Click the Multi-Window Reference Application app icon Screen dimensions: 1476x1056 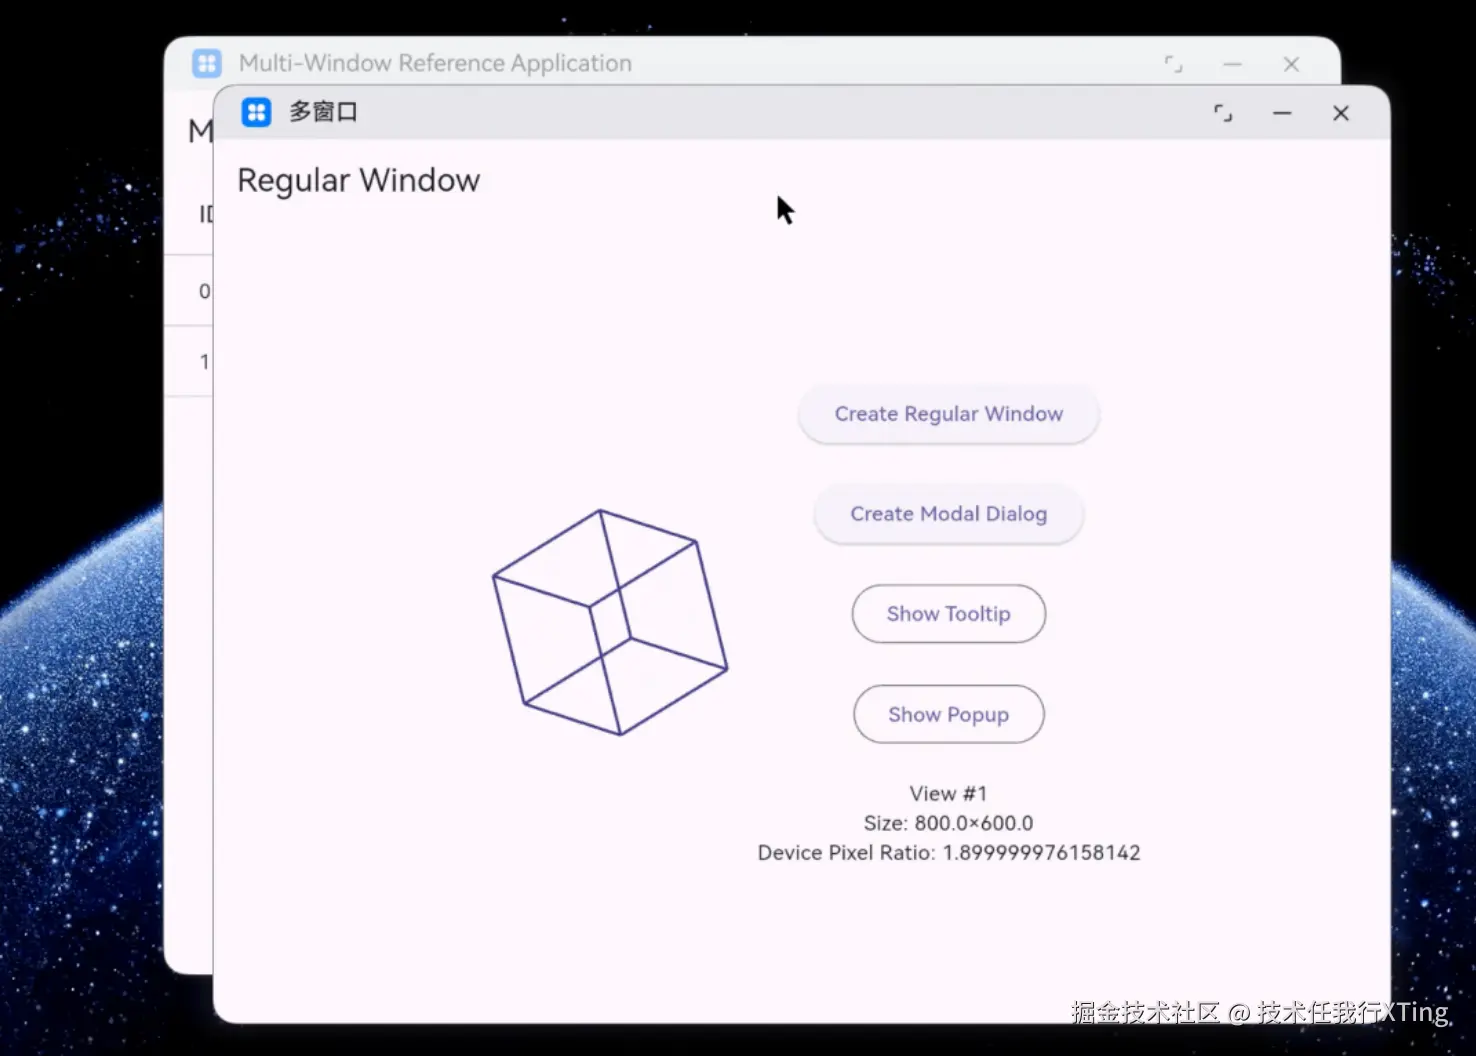[207, 63]
